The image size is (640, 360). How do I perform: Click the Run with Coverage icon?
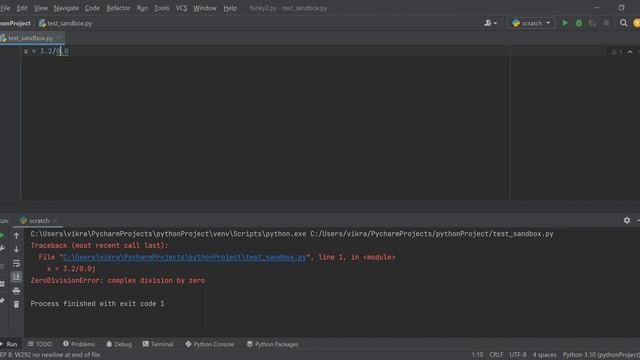pyautogui.click(x=592, y=23)
